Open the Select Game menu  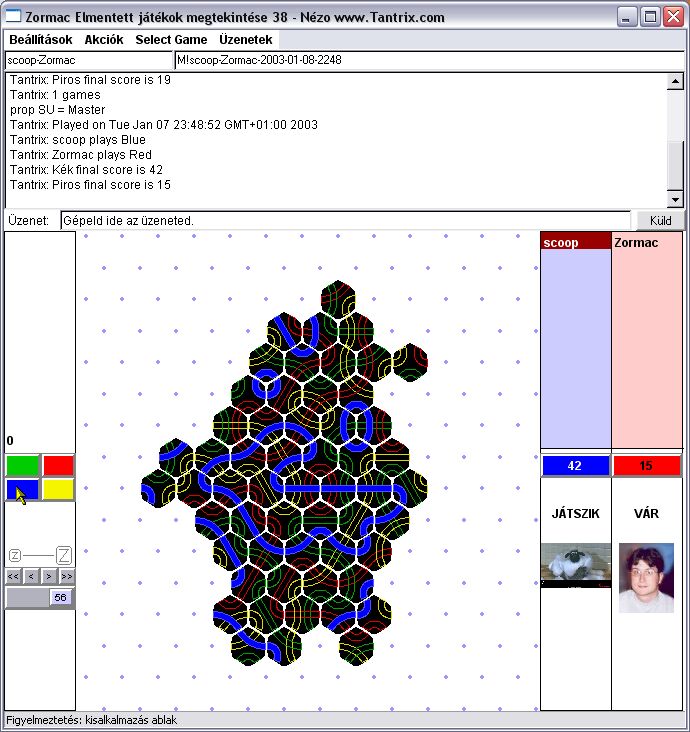171,40
